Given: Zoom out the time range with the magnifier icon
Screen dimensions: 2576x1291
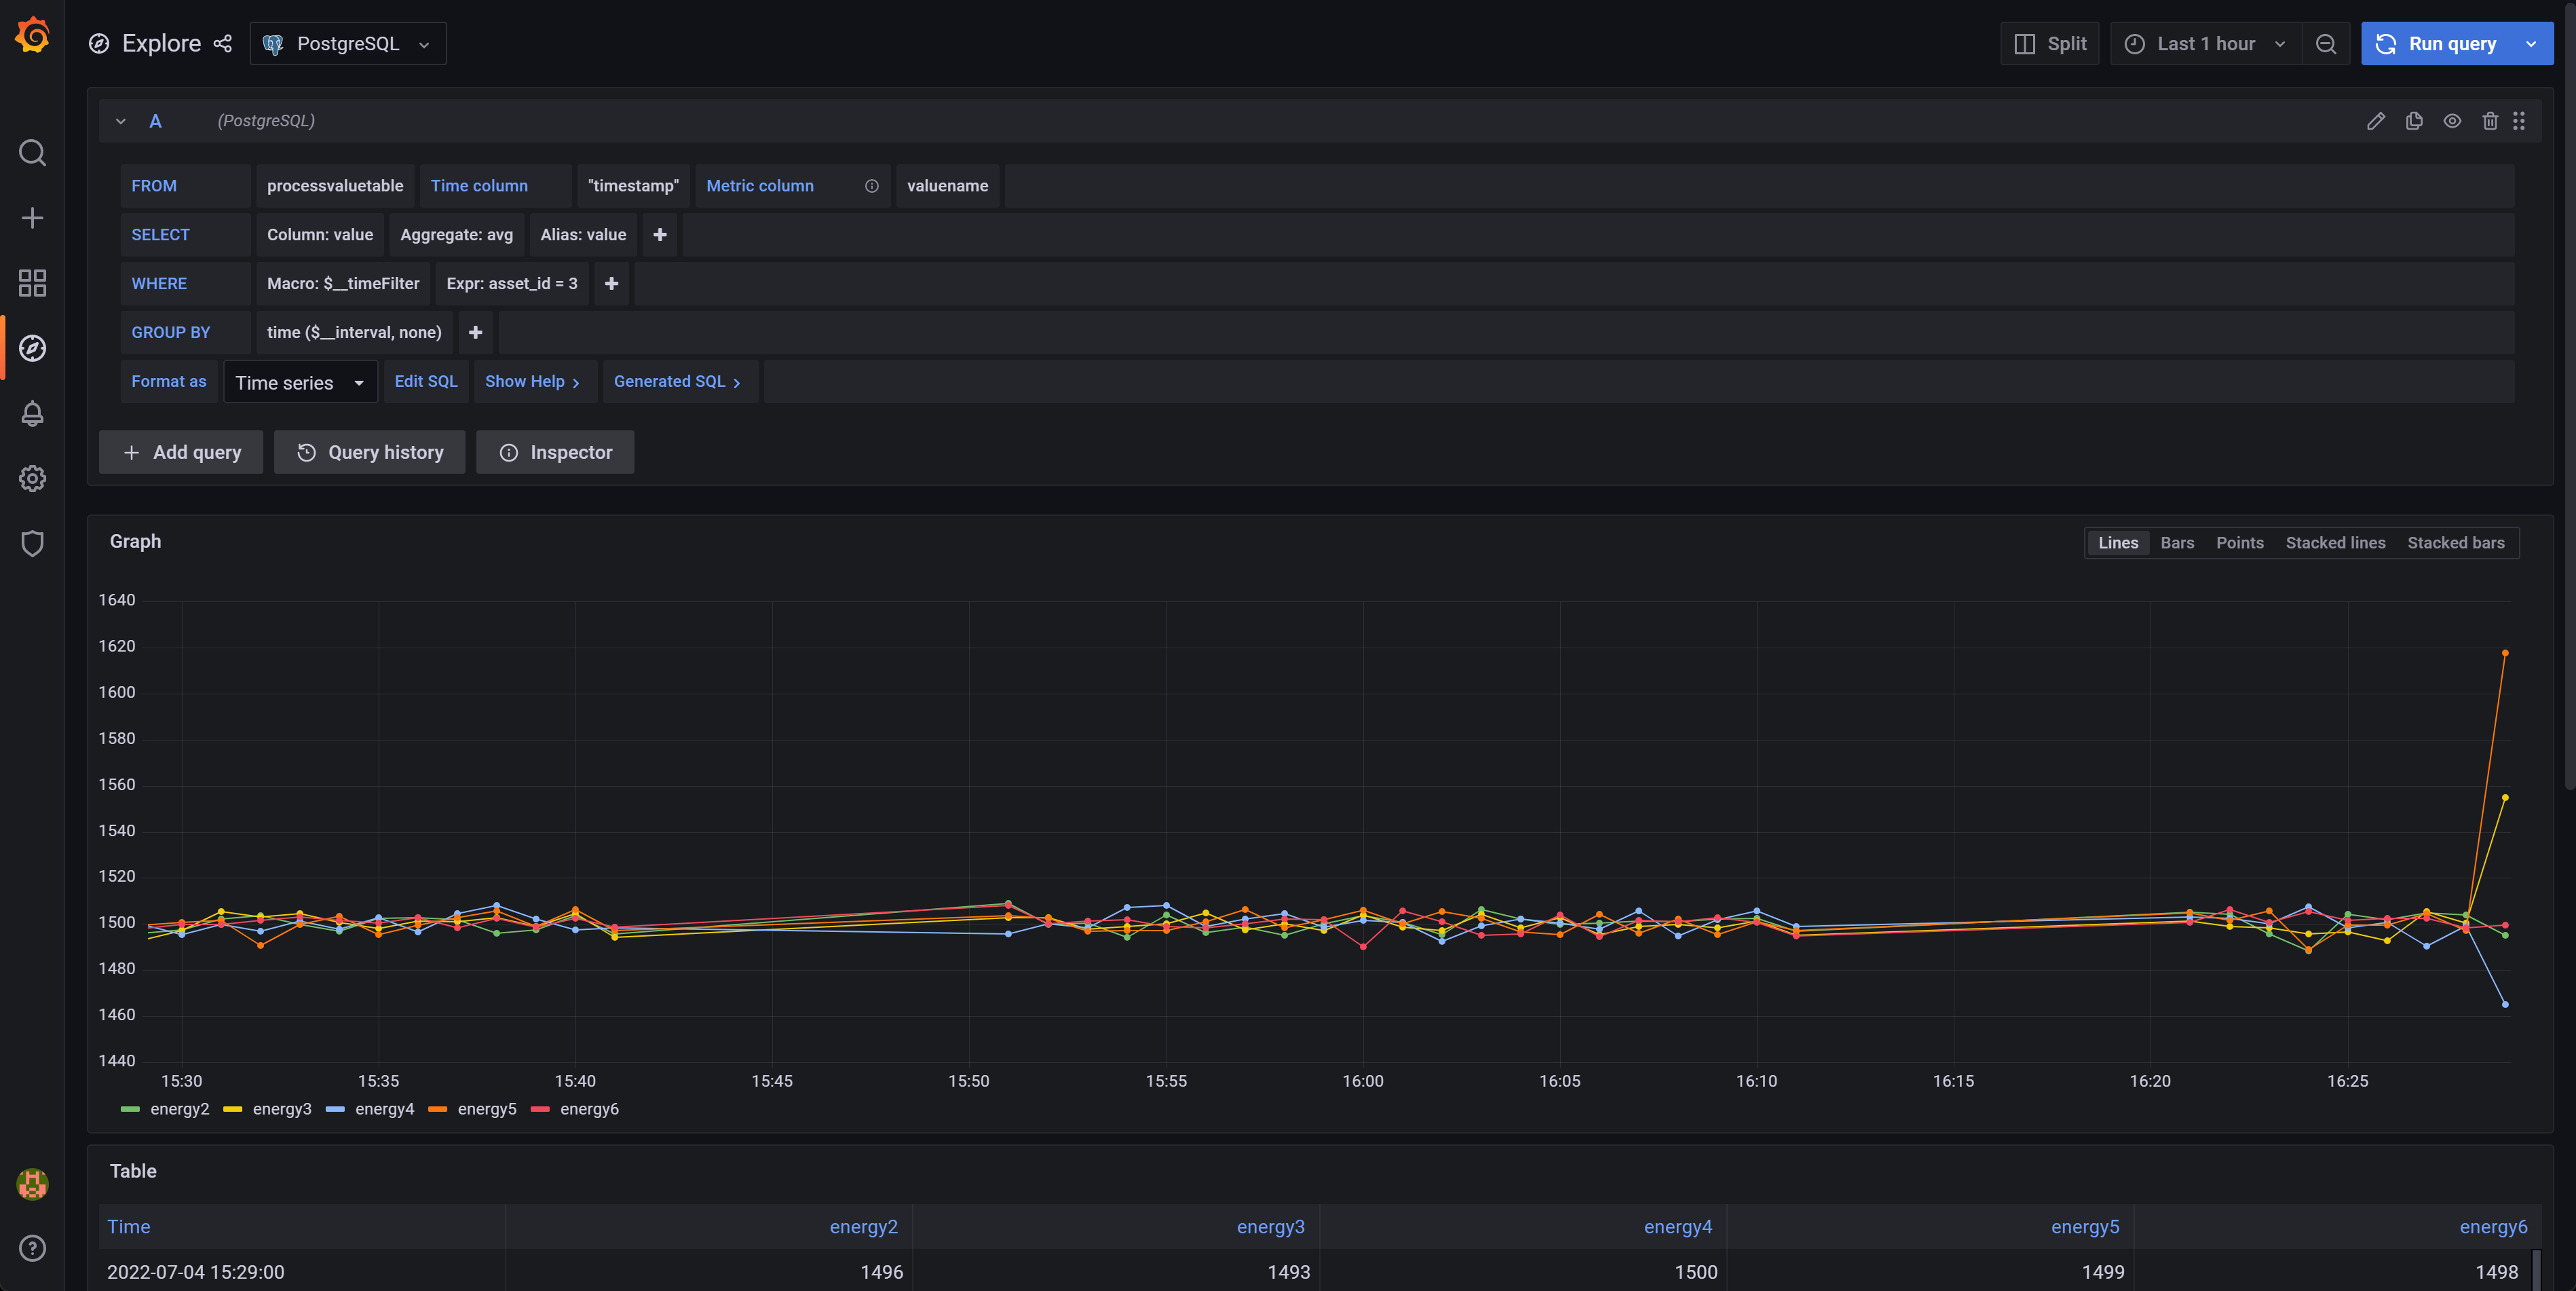Looking at the screenshot, I should (x=2326, y=43).
